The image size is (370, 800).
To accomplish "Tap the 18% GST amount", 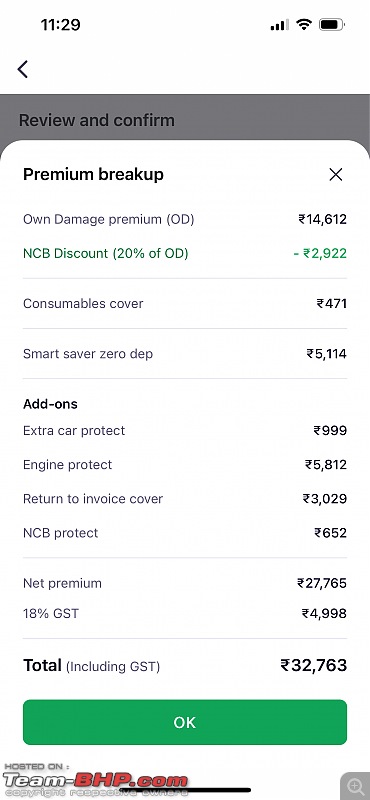I will point(324,613).
